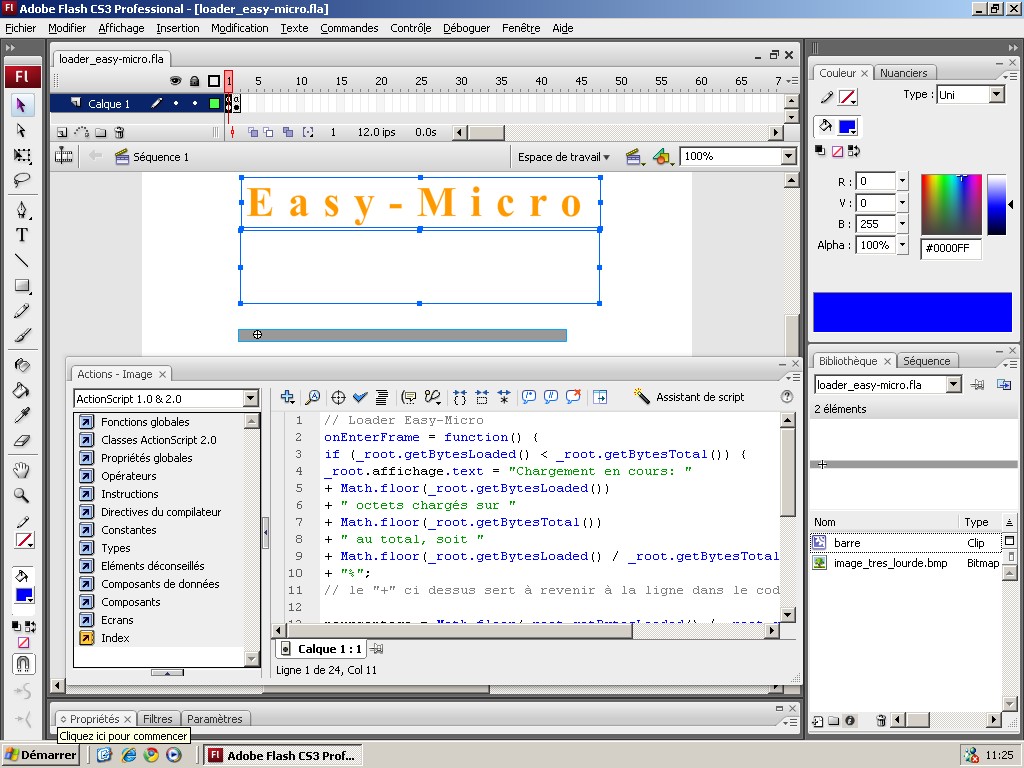Select the Lasso tool
Image resolution: width=1024 pixels, height=768 pixels.
pos(22,180)
